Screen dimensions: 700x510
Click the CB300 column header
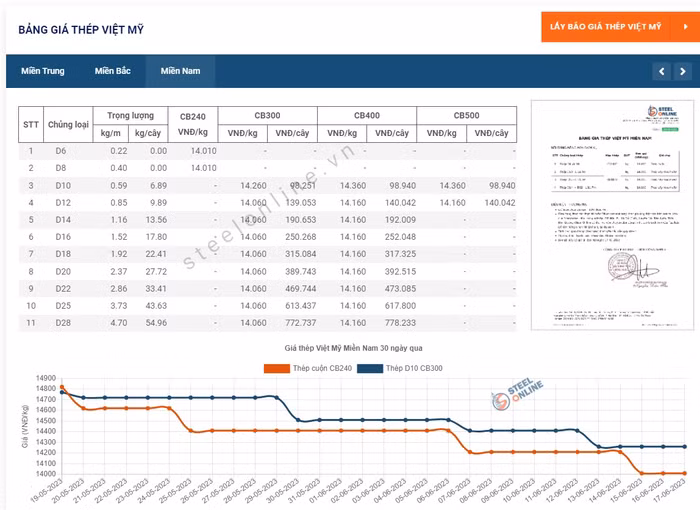(267, 115)
